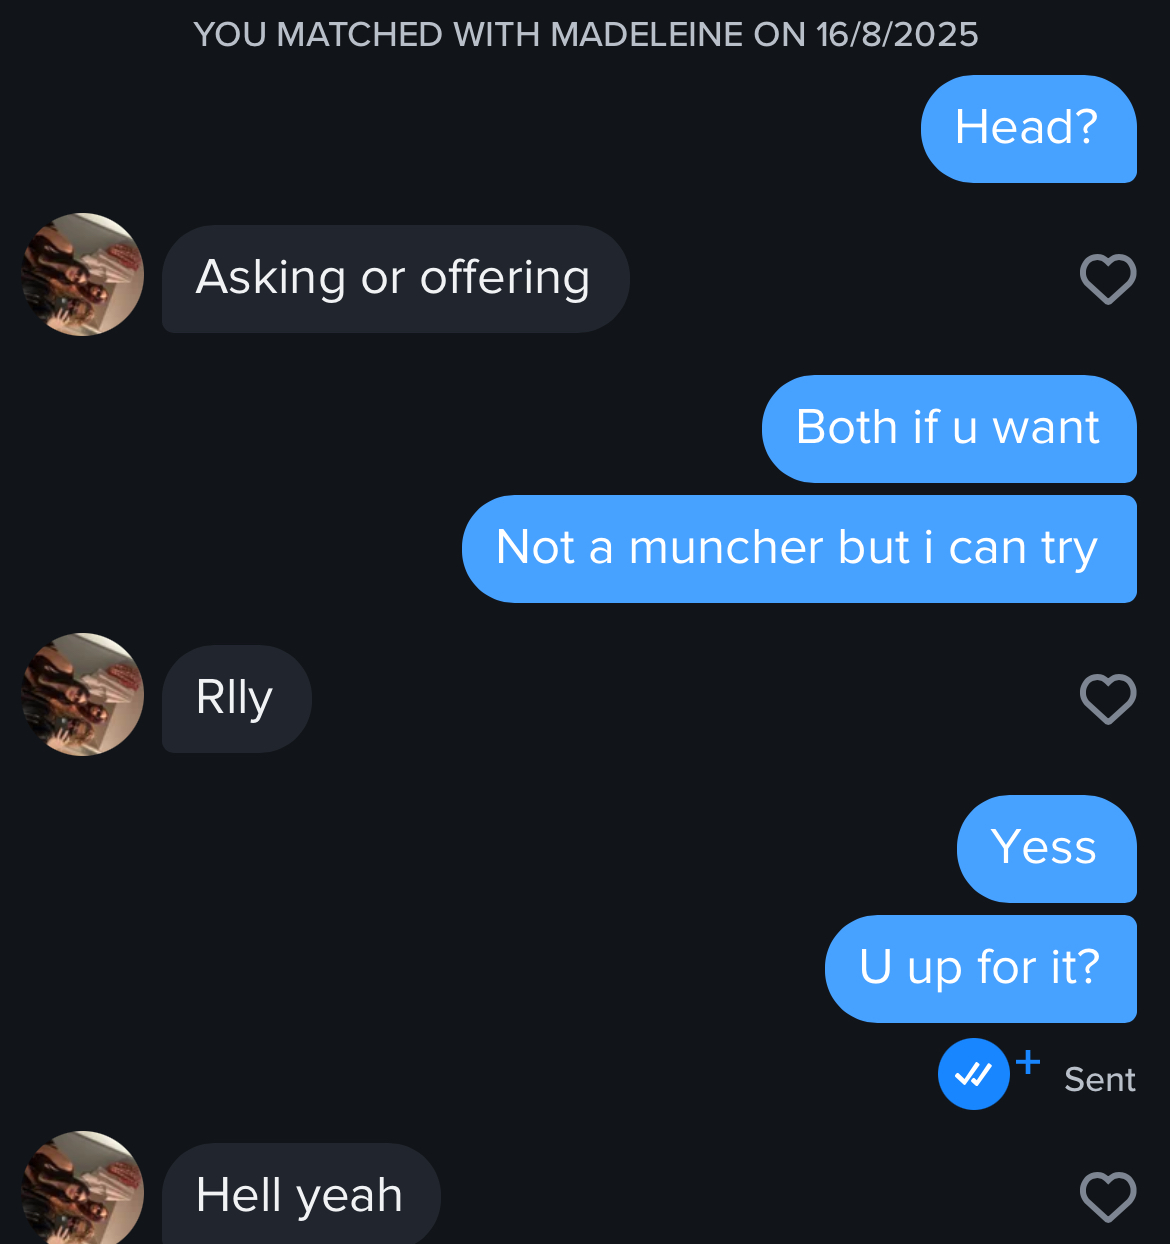Open profile photo next to "Rlly" message

[x=83, y=694]
